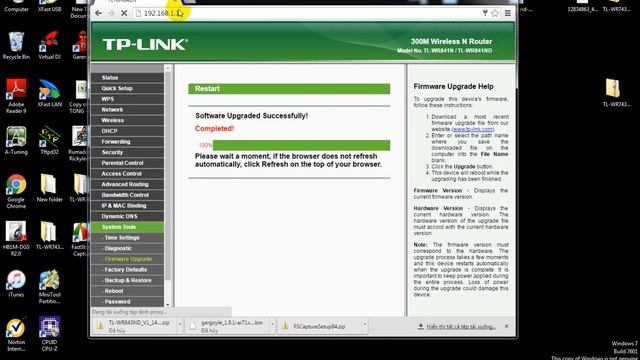The width and height of the screenshot is (640, 360).
Task: Open Norton Internet desktop icon
Action: pos(16,335)
